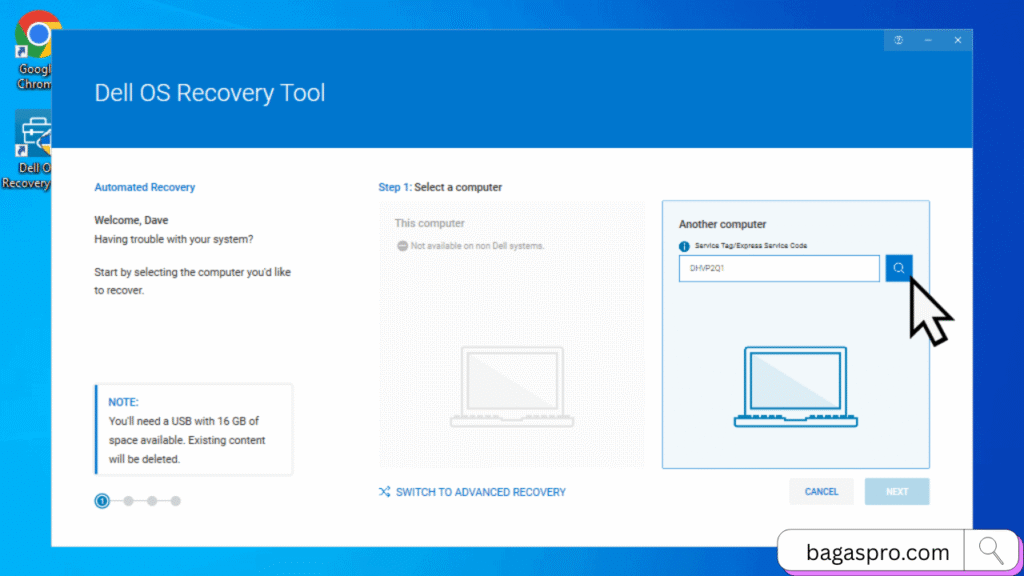The height and width of the screenshot is (576, 1024).
Task: Click the info icon beside Service Tag label
Action: pos(684,245)
